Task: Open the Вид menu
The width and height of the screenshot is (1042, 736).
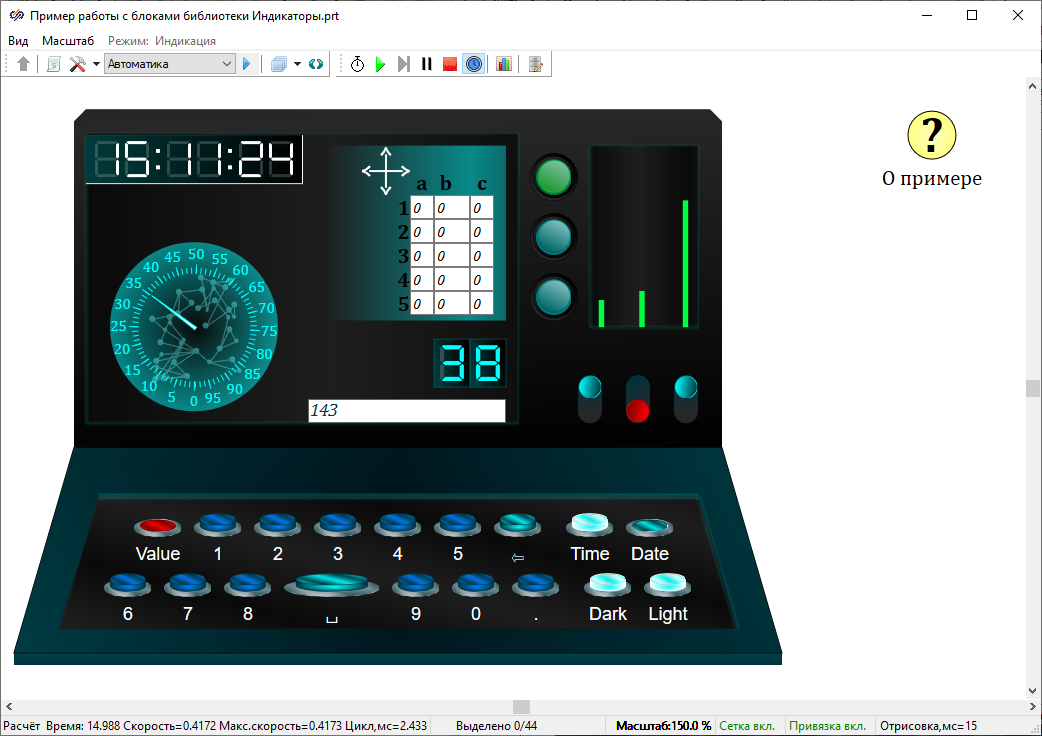Action: pos(18,41)
